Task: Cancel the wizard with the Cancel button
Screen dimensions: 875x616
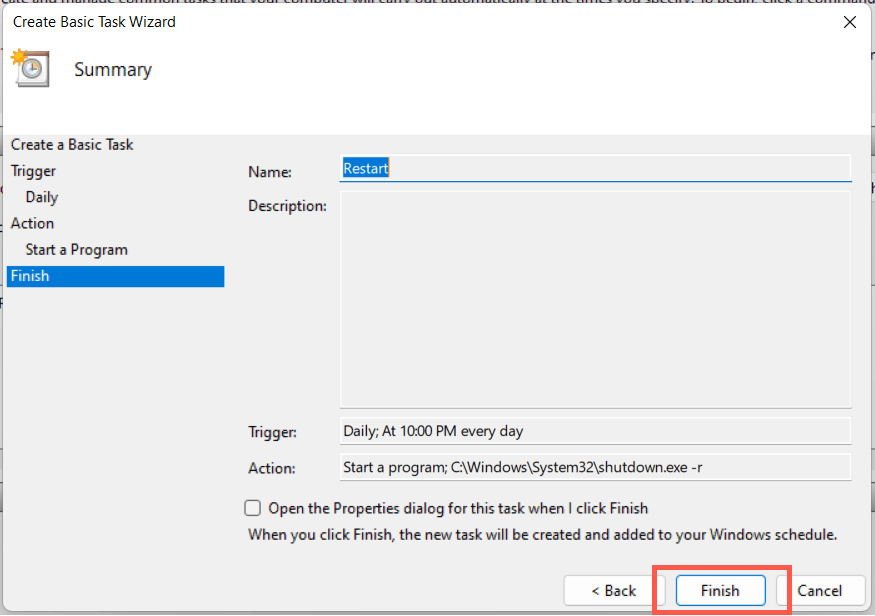Action: (x=820, y=590)
